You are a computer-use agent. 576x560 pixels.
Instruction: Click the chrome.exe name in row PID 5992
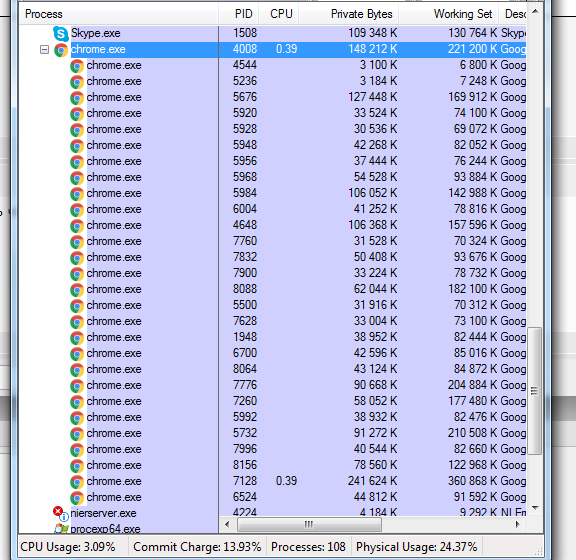(114, 417)
